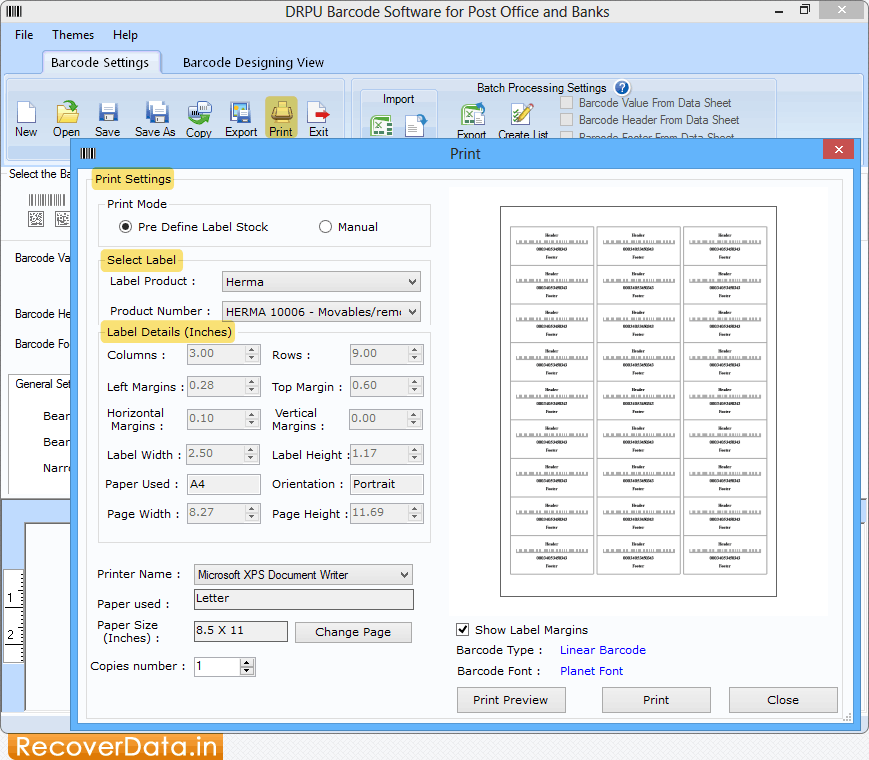869x760 pixels.
Task: Select the Manual print mode
Action: [x=325, y=227]
